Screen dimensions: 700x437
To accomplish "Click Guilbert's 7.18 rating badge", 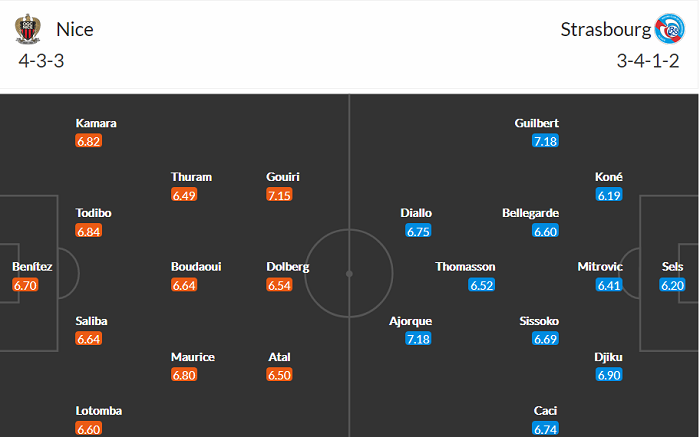I will 545,141.
